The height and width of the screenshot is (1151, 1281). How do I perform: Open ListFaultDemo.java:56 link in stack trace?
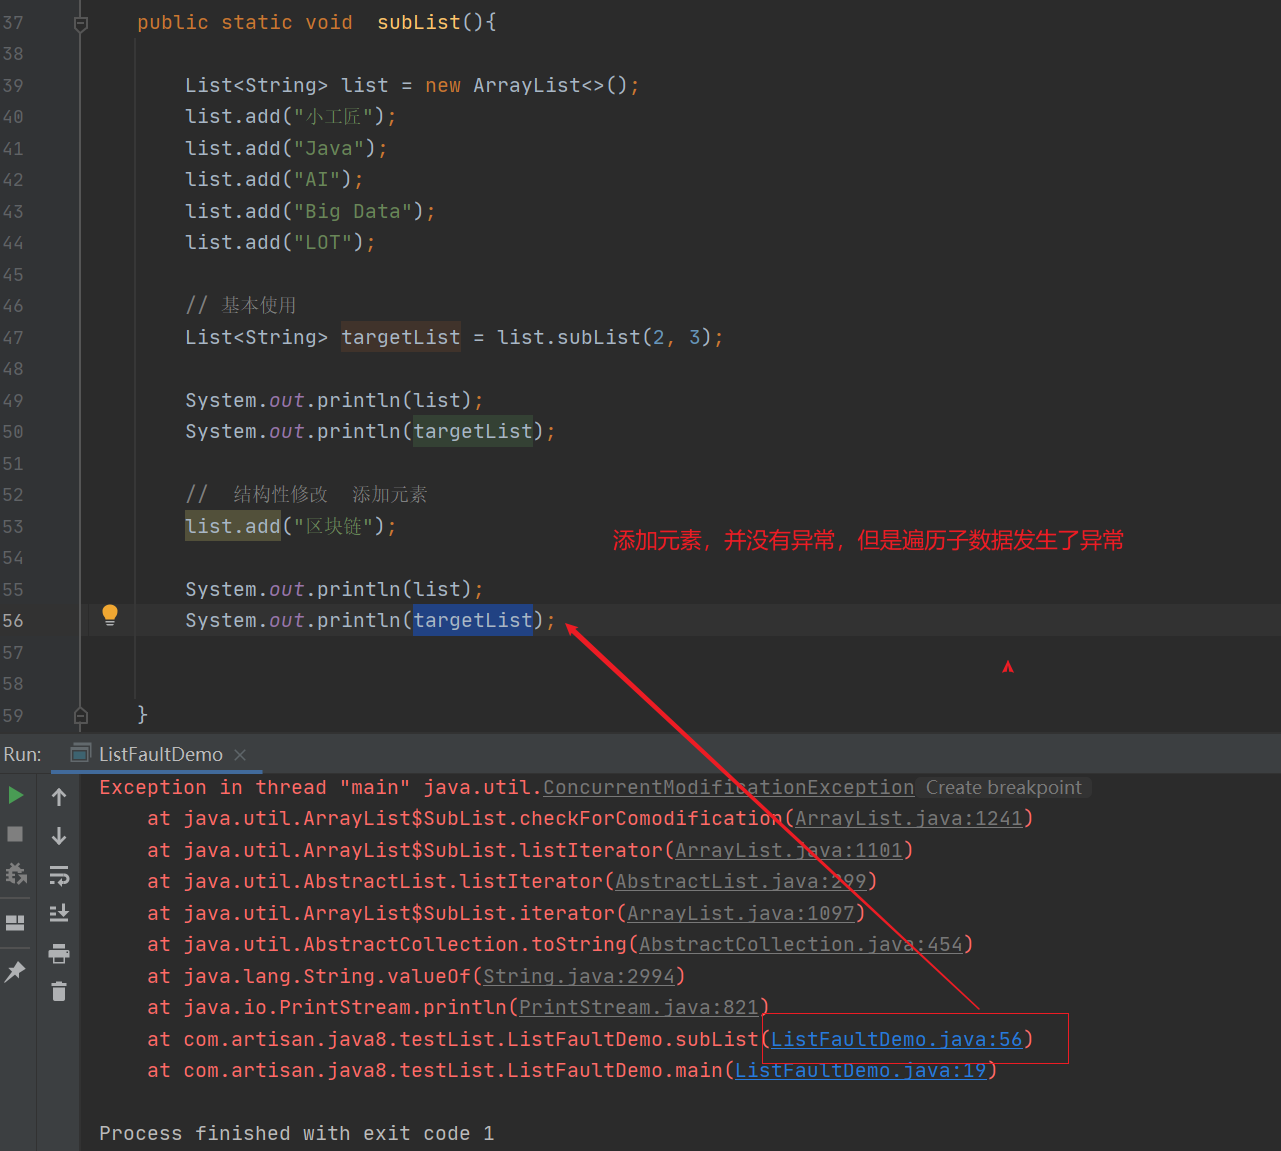[x=897, y=1039]
